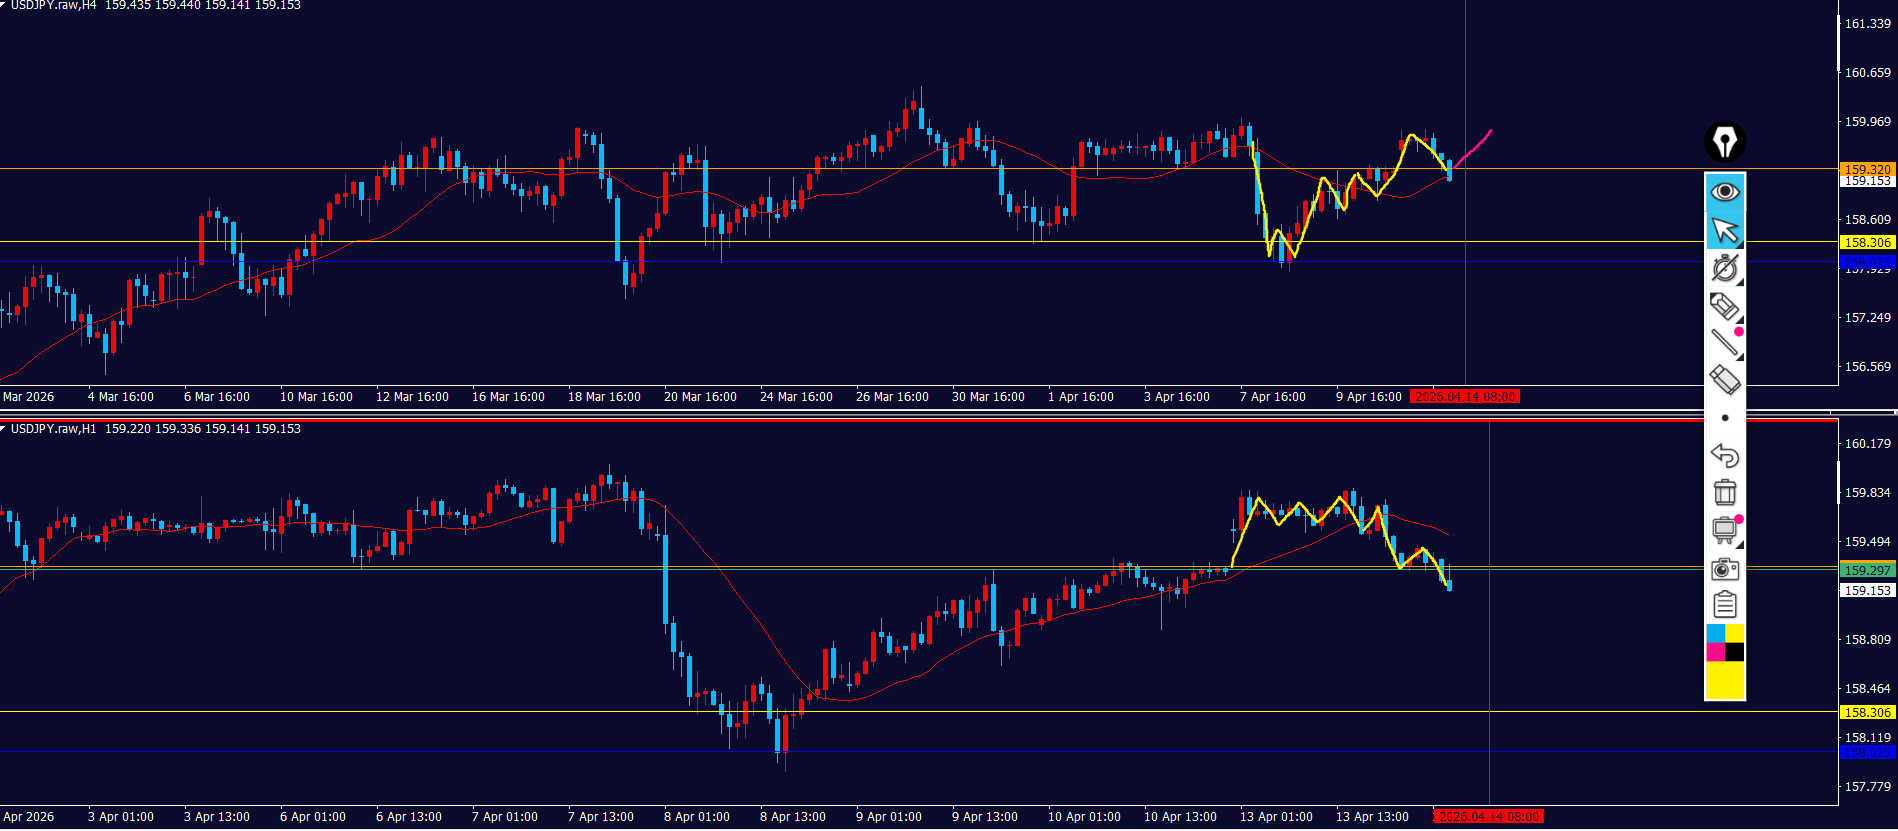Expand the USDJPY.raw,H1 chart title triangle
The image size is (1898, 831).
click(x=4, y=428)
